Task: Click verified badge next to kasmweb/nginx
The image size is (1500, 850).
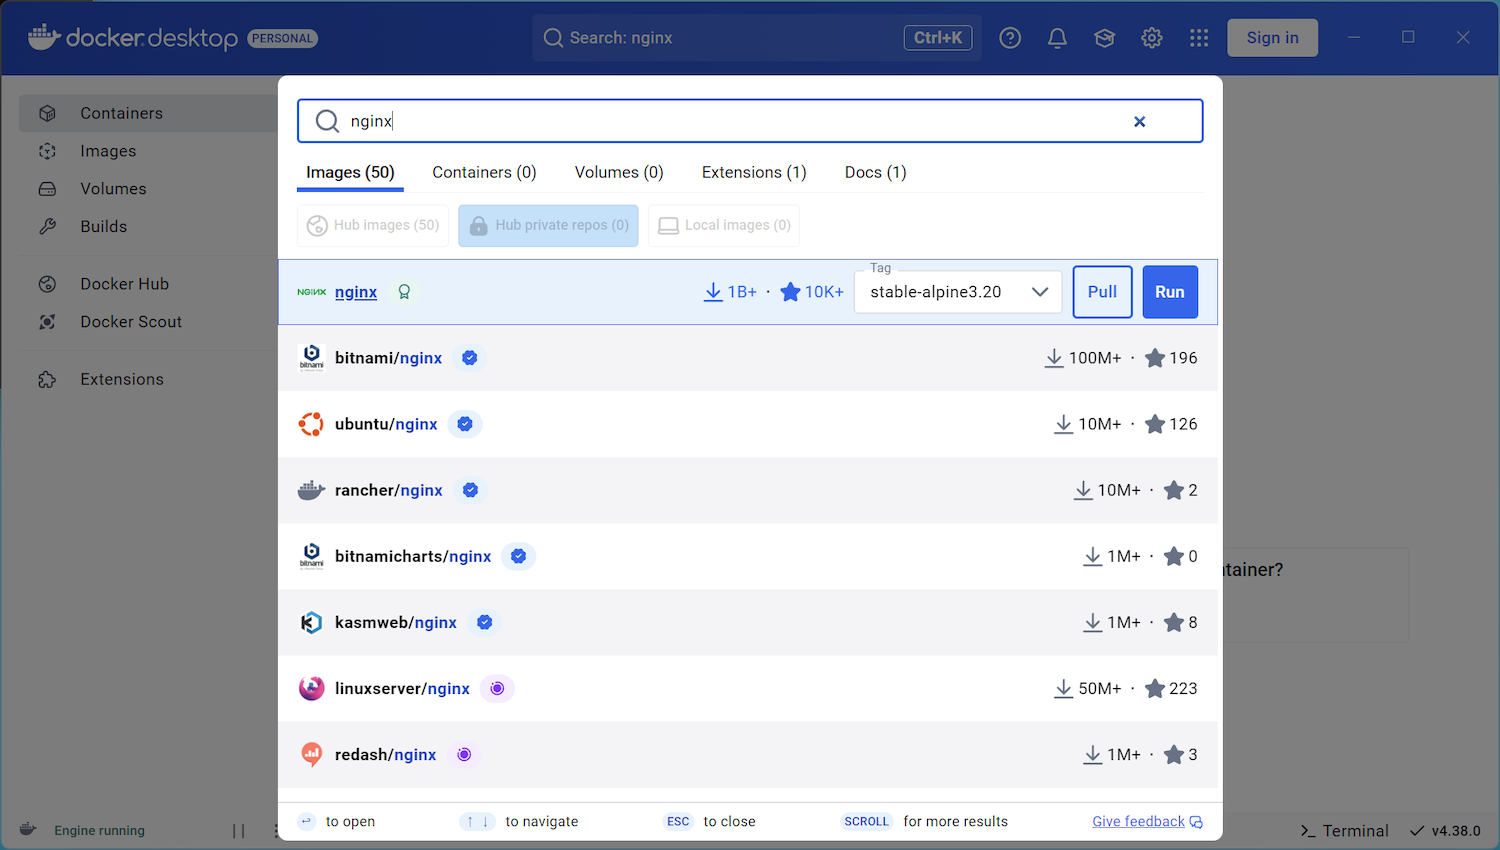Action: (x=485, y=622)
